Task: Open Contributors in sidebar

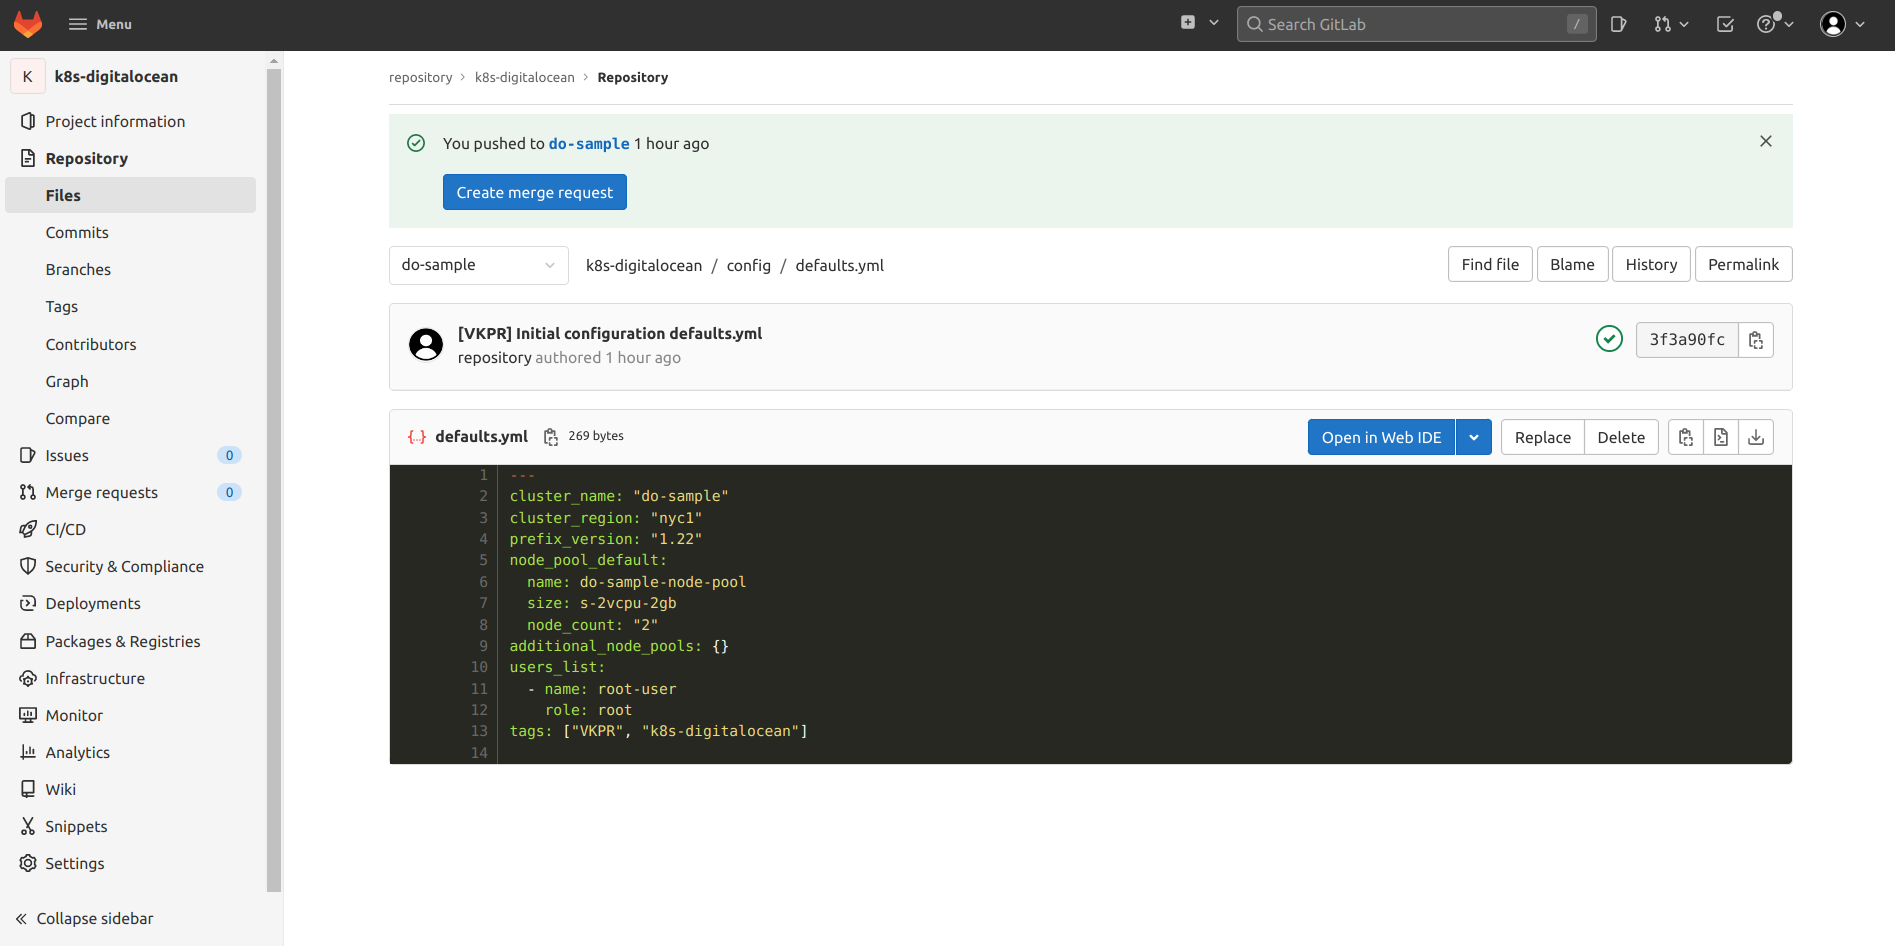Action: (x=91, y=344)
